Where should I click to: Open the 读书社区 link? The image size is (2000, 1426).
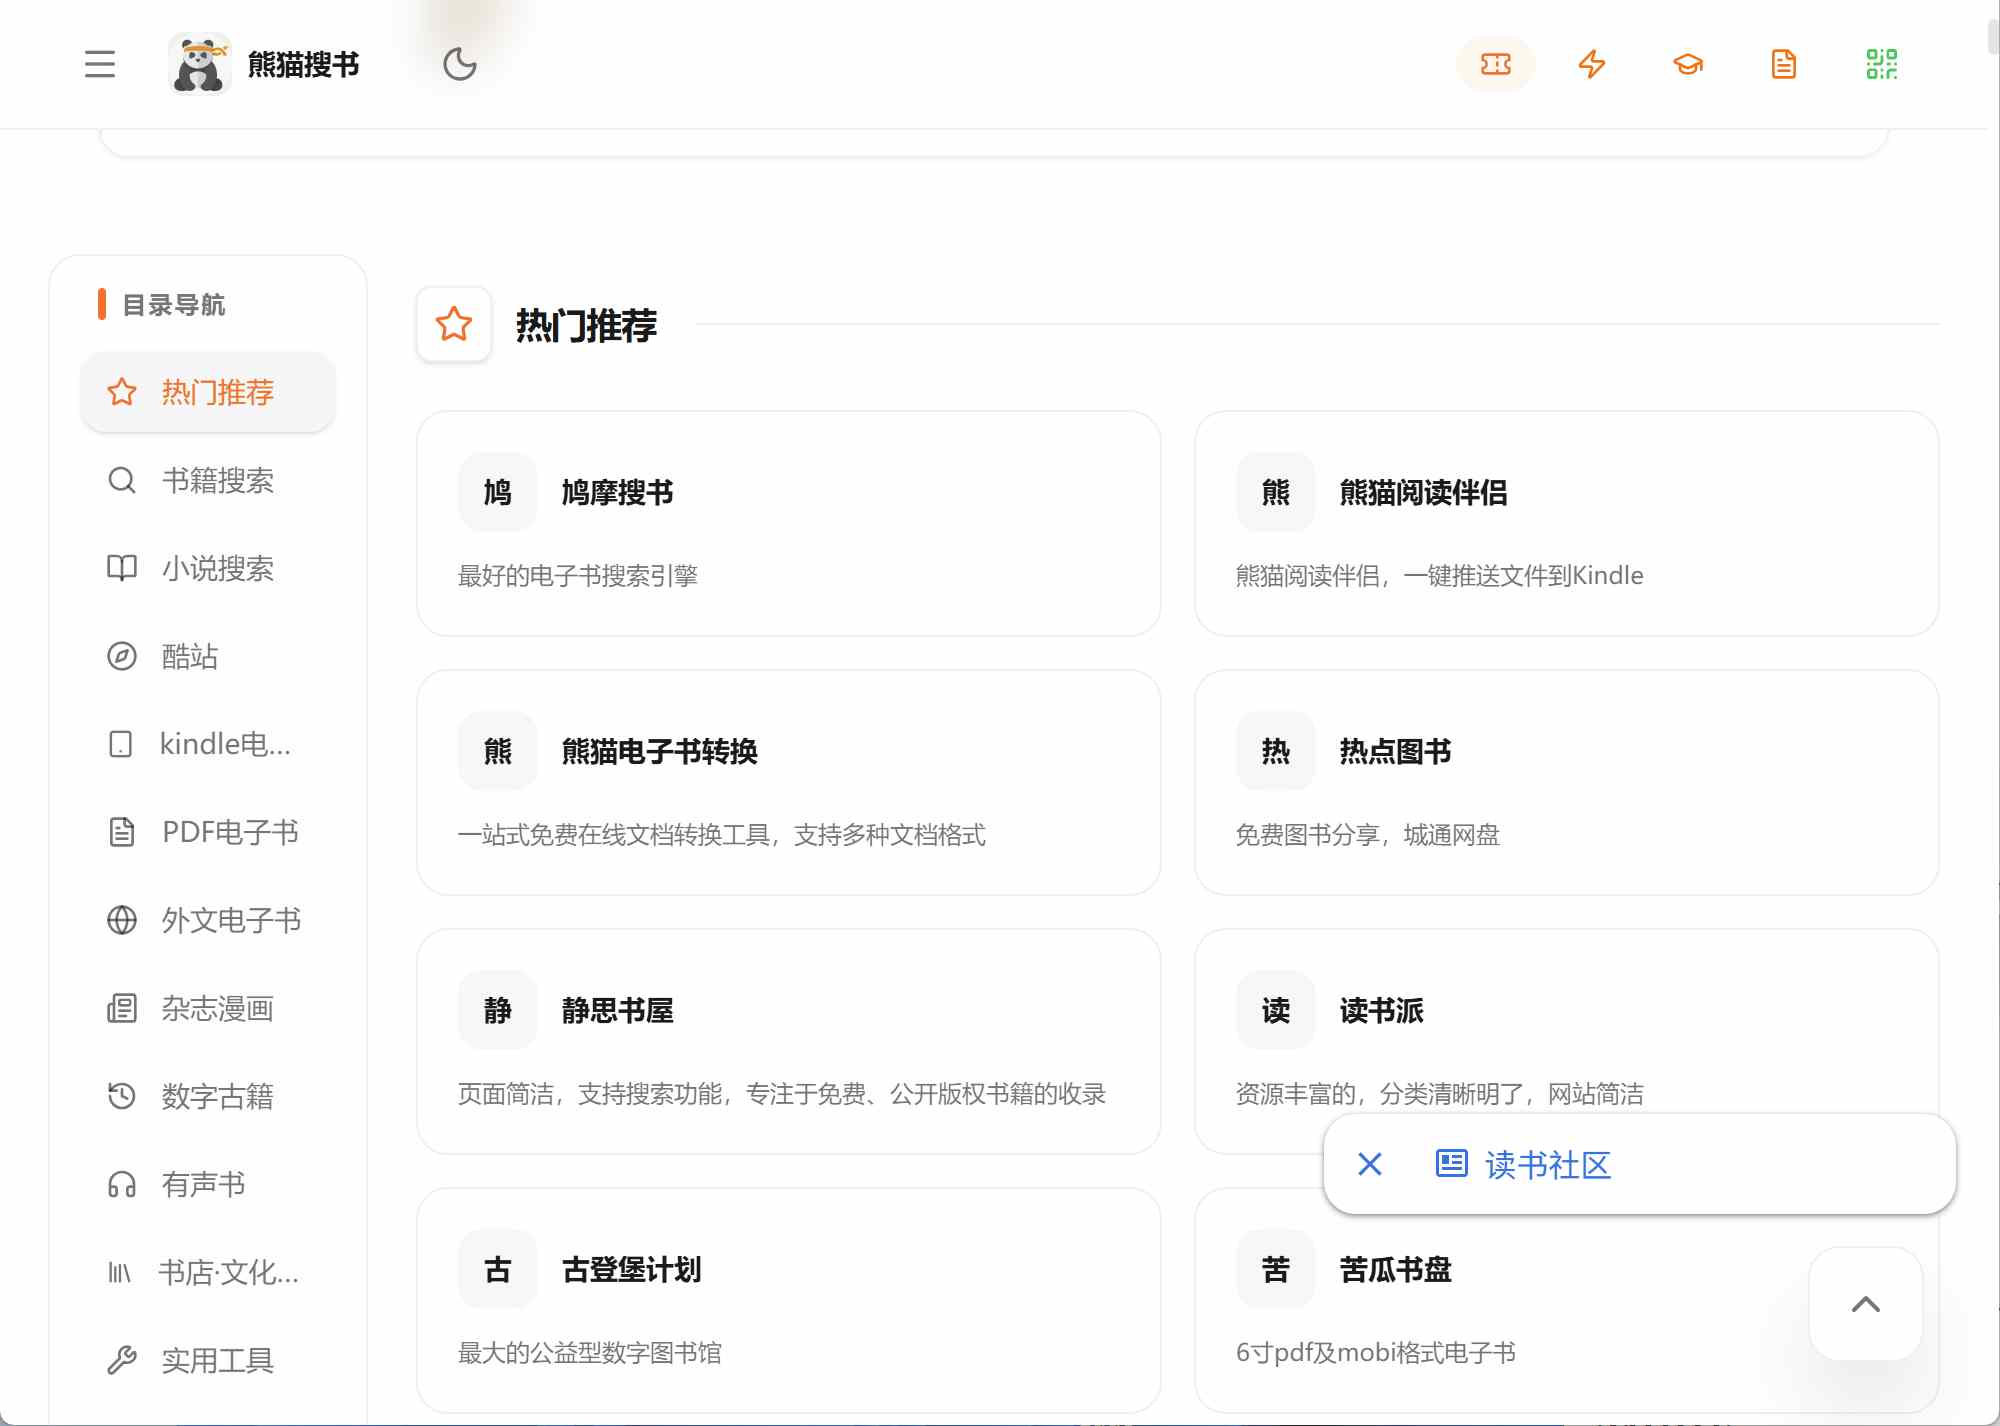pos(1548,1165)
